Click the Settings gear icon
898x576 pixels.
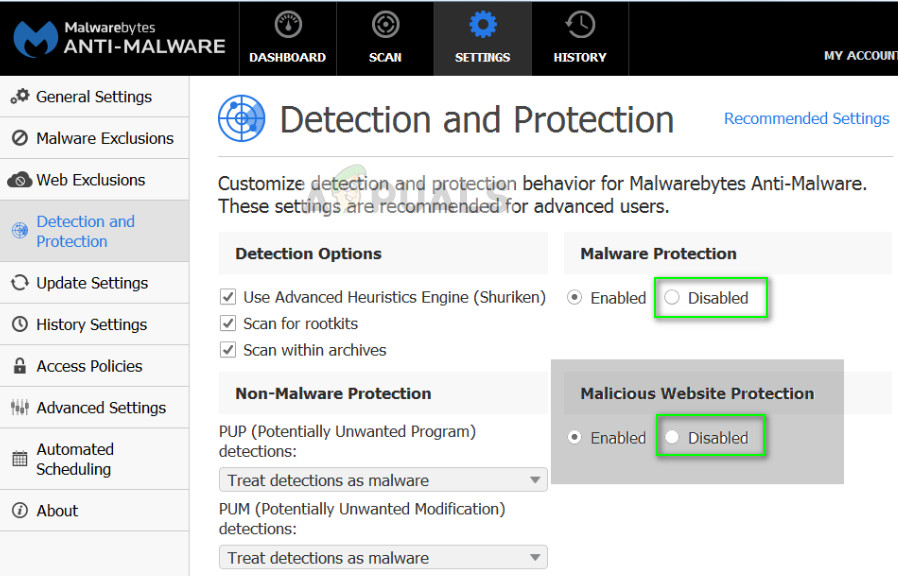coord(482,23)
